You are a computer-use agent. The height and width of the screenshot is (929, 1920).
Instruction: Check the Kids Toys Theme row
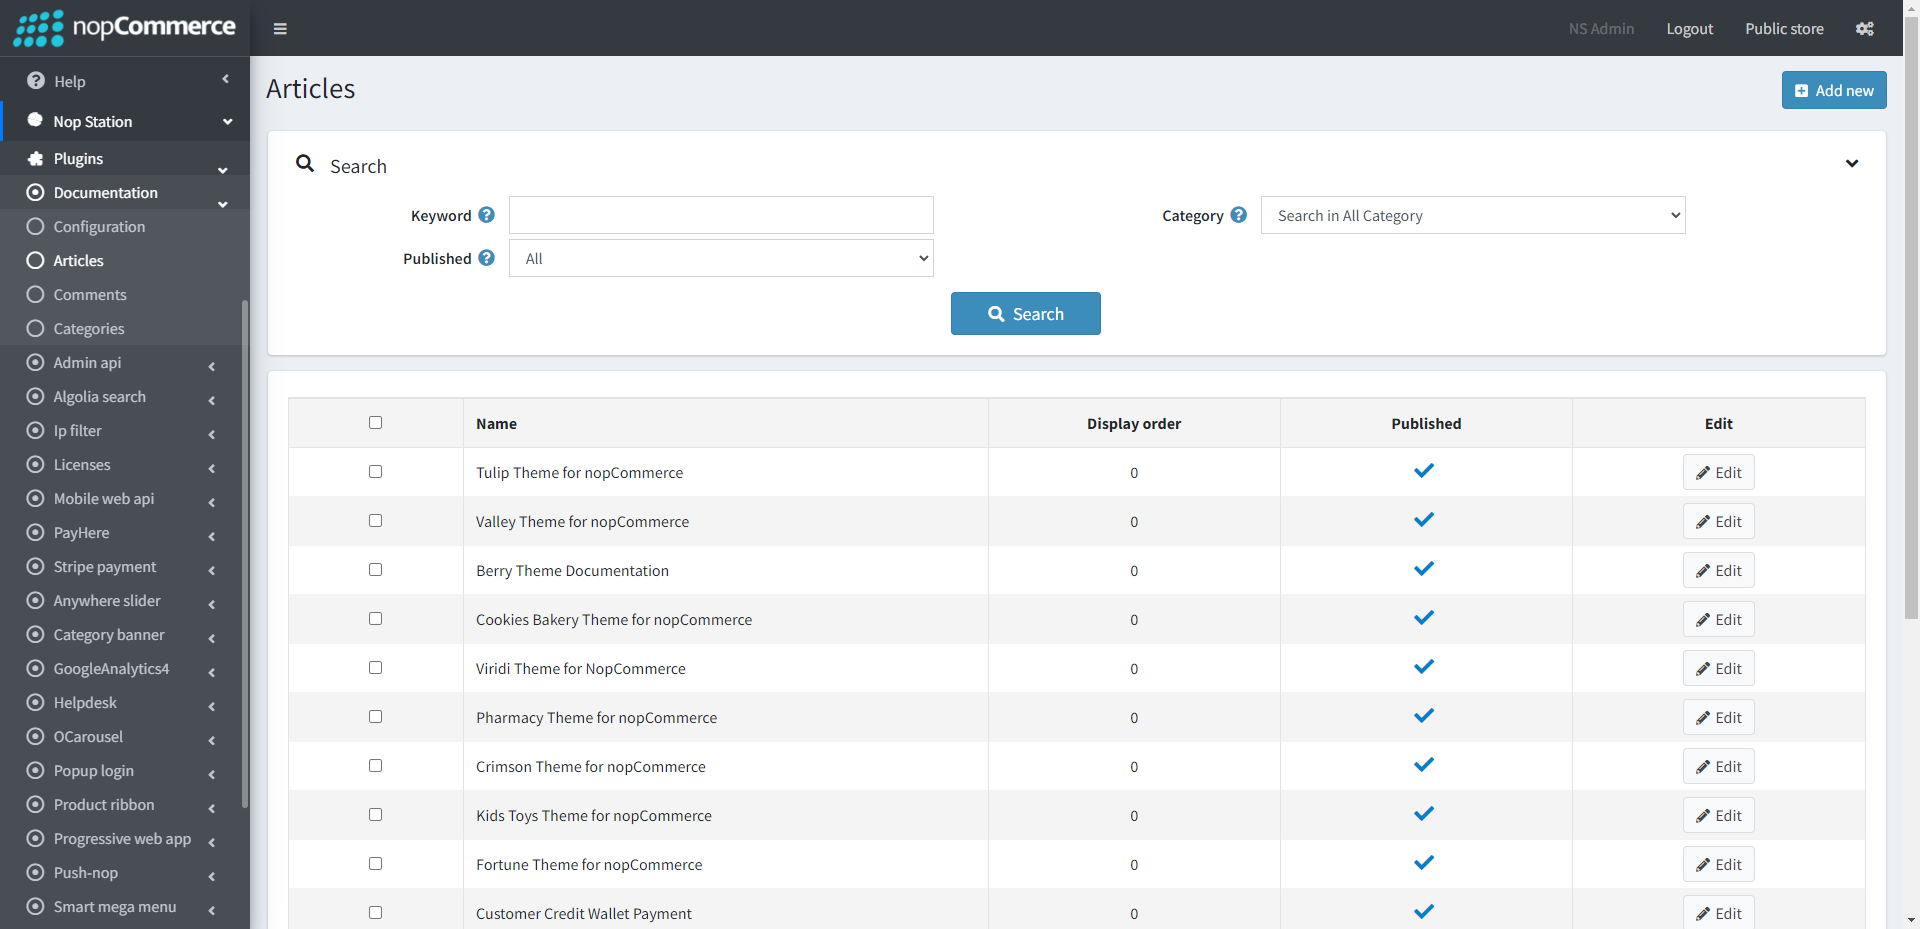coord(375,815)
